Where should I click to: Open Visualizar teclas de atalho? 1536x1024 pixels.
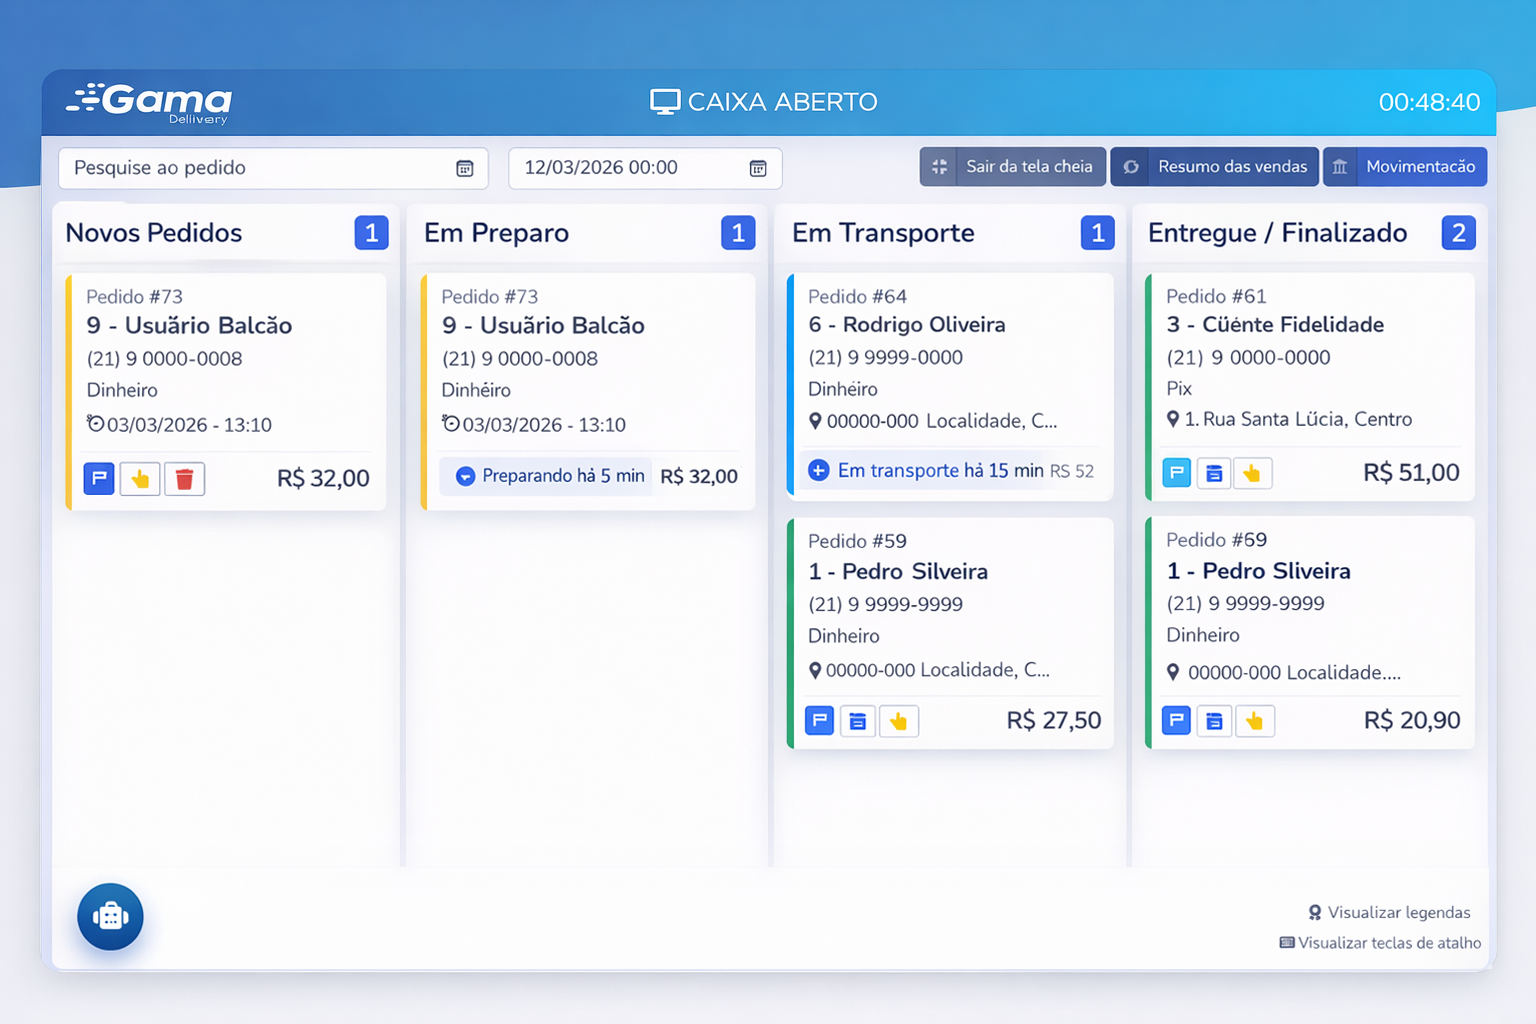point(1380,943)
